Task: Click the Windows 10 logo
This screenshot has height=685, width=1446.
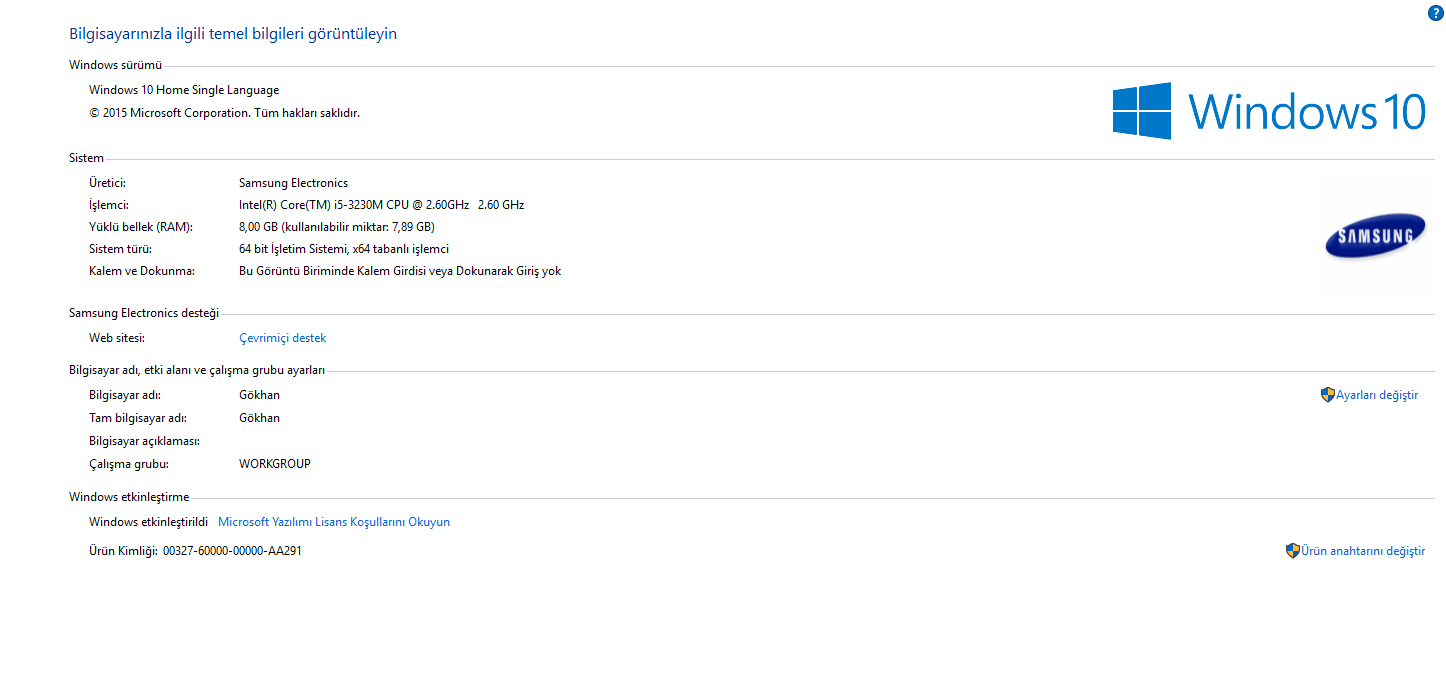Action: click(x=1268, y=110)
